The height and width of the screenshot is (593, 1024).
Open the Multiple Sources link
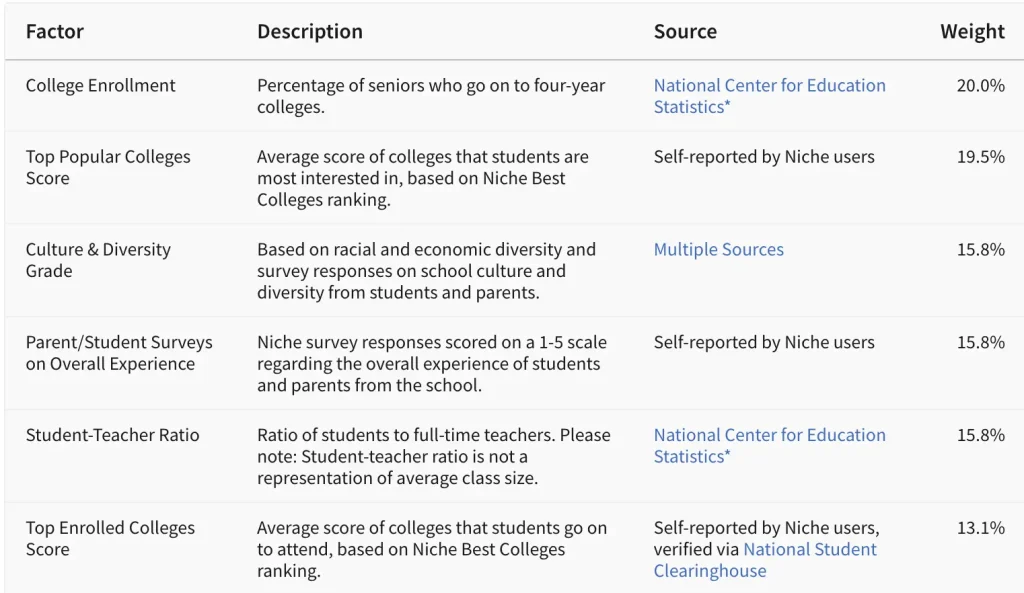pyautogui.click(x=718, y=250)
